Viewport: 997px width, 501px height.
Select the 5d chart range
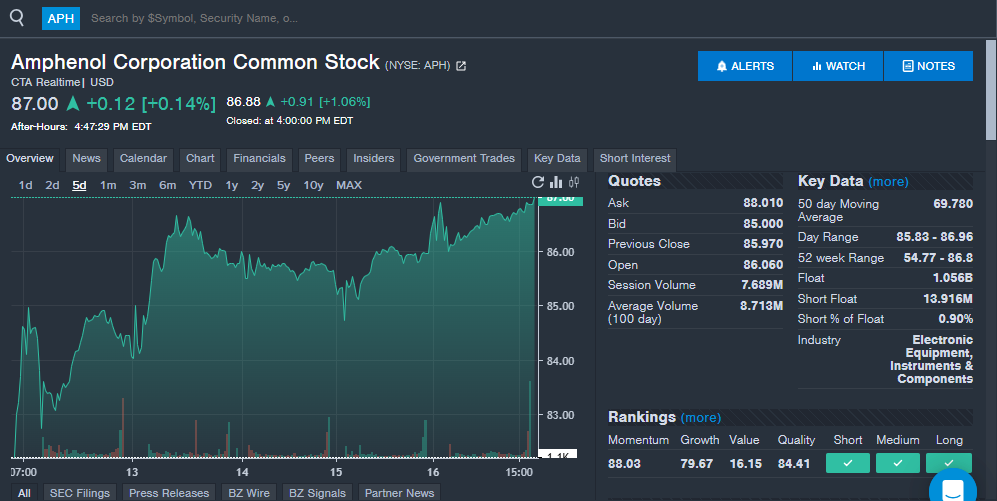79,185
